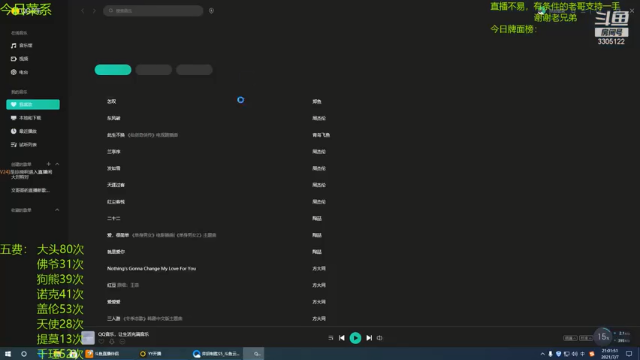The height and width of the screenshot is (360, 640).
Task: Open the sound quality dropdown in player bar
Action: (x=570, y=338)
